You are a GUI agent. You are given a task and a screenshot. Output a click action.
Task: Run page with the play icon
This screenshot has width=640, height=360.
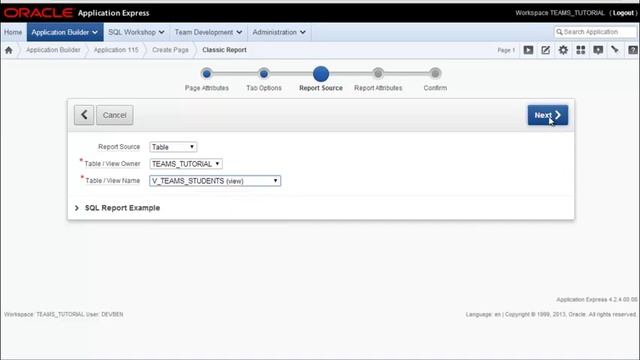click(x=528, y=50)
